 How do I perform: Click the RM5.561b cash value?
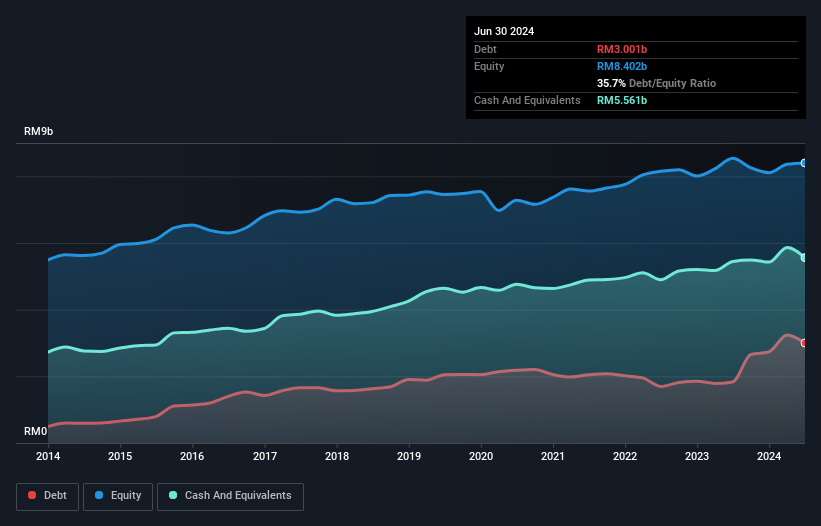(622, 100)
